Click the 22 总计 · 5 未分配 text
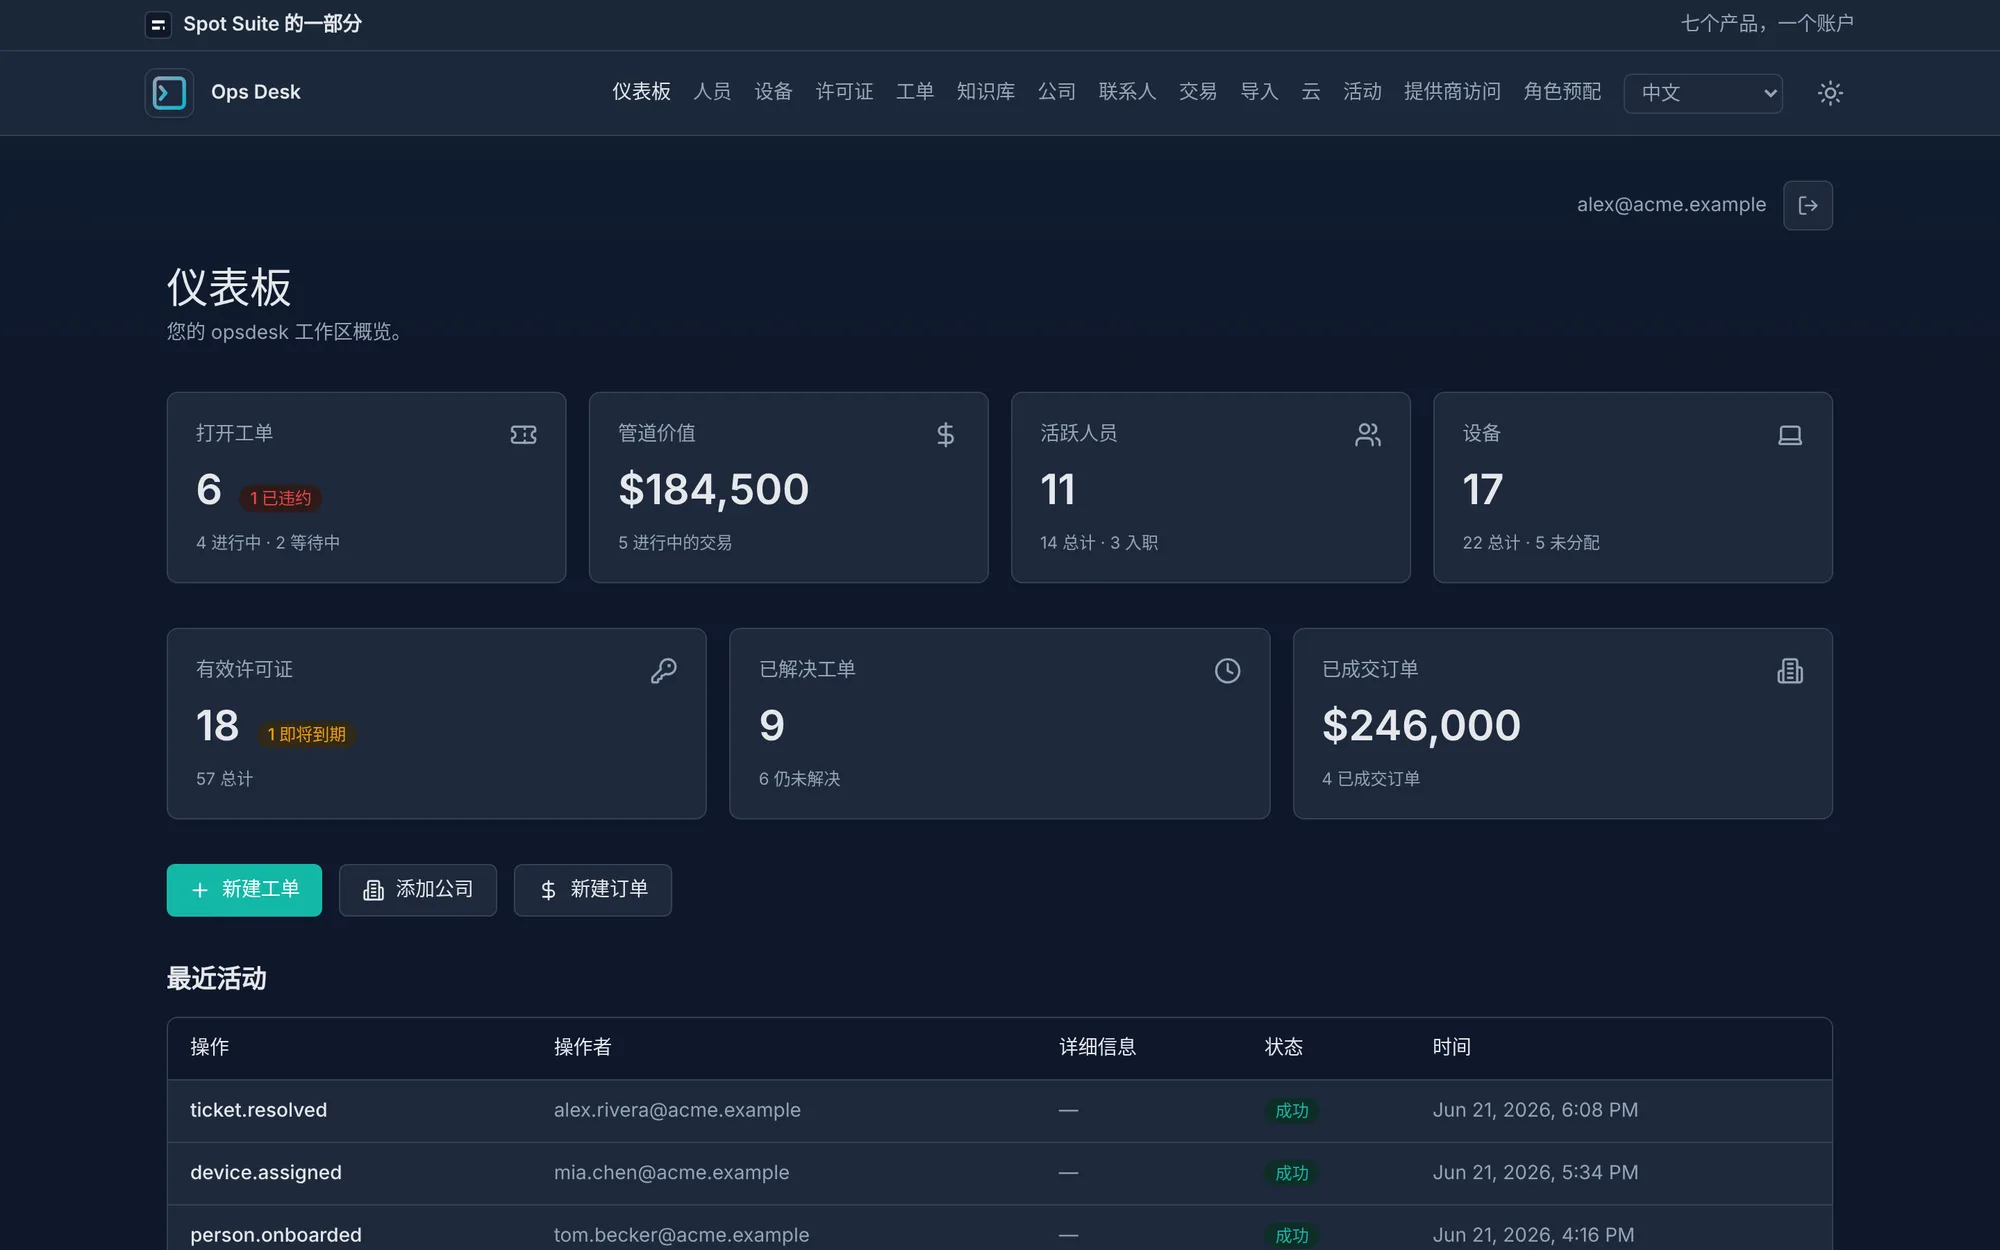 (1531, 543)
